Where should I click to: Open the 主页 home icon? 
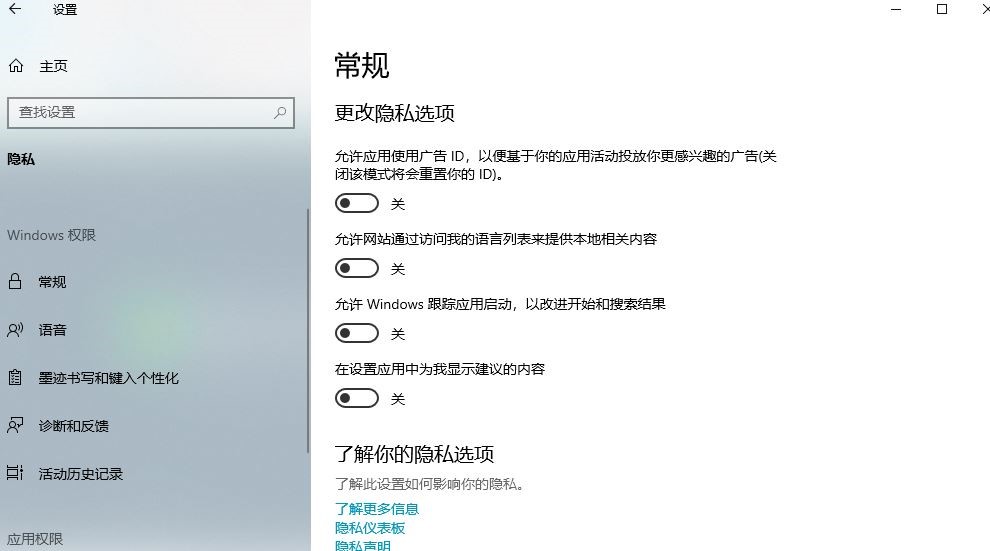[x=16, y=66]
